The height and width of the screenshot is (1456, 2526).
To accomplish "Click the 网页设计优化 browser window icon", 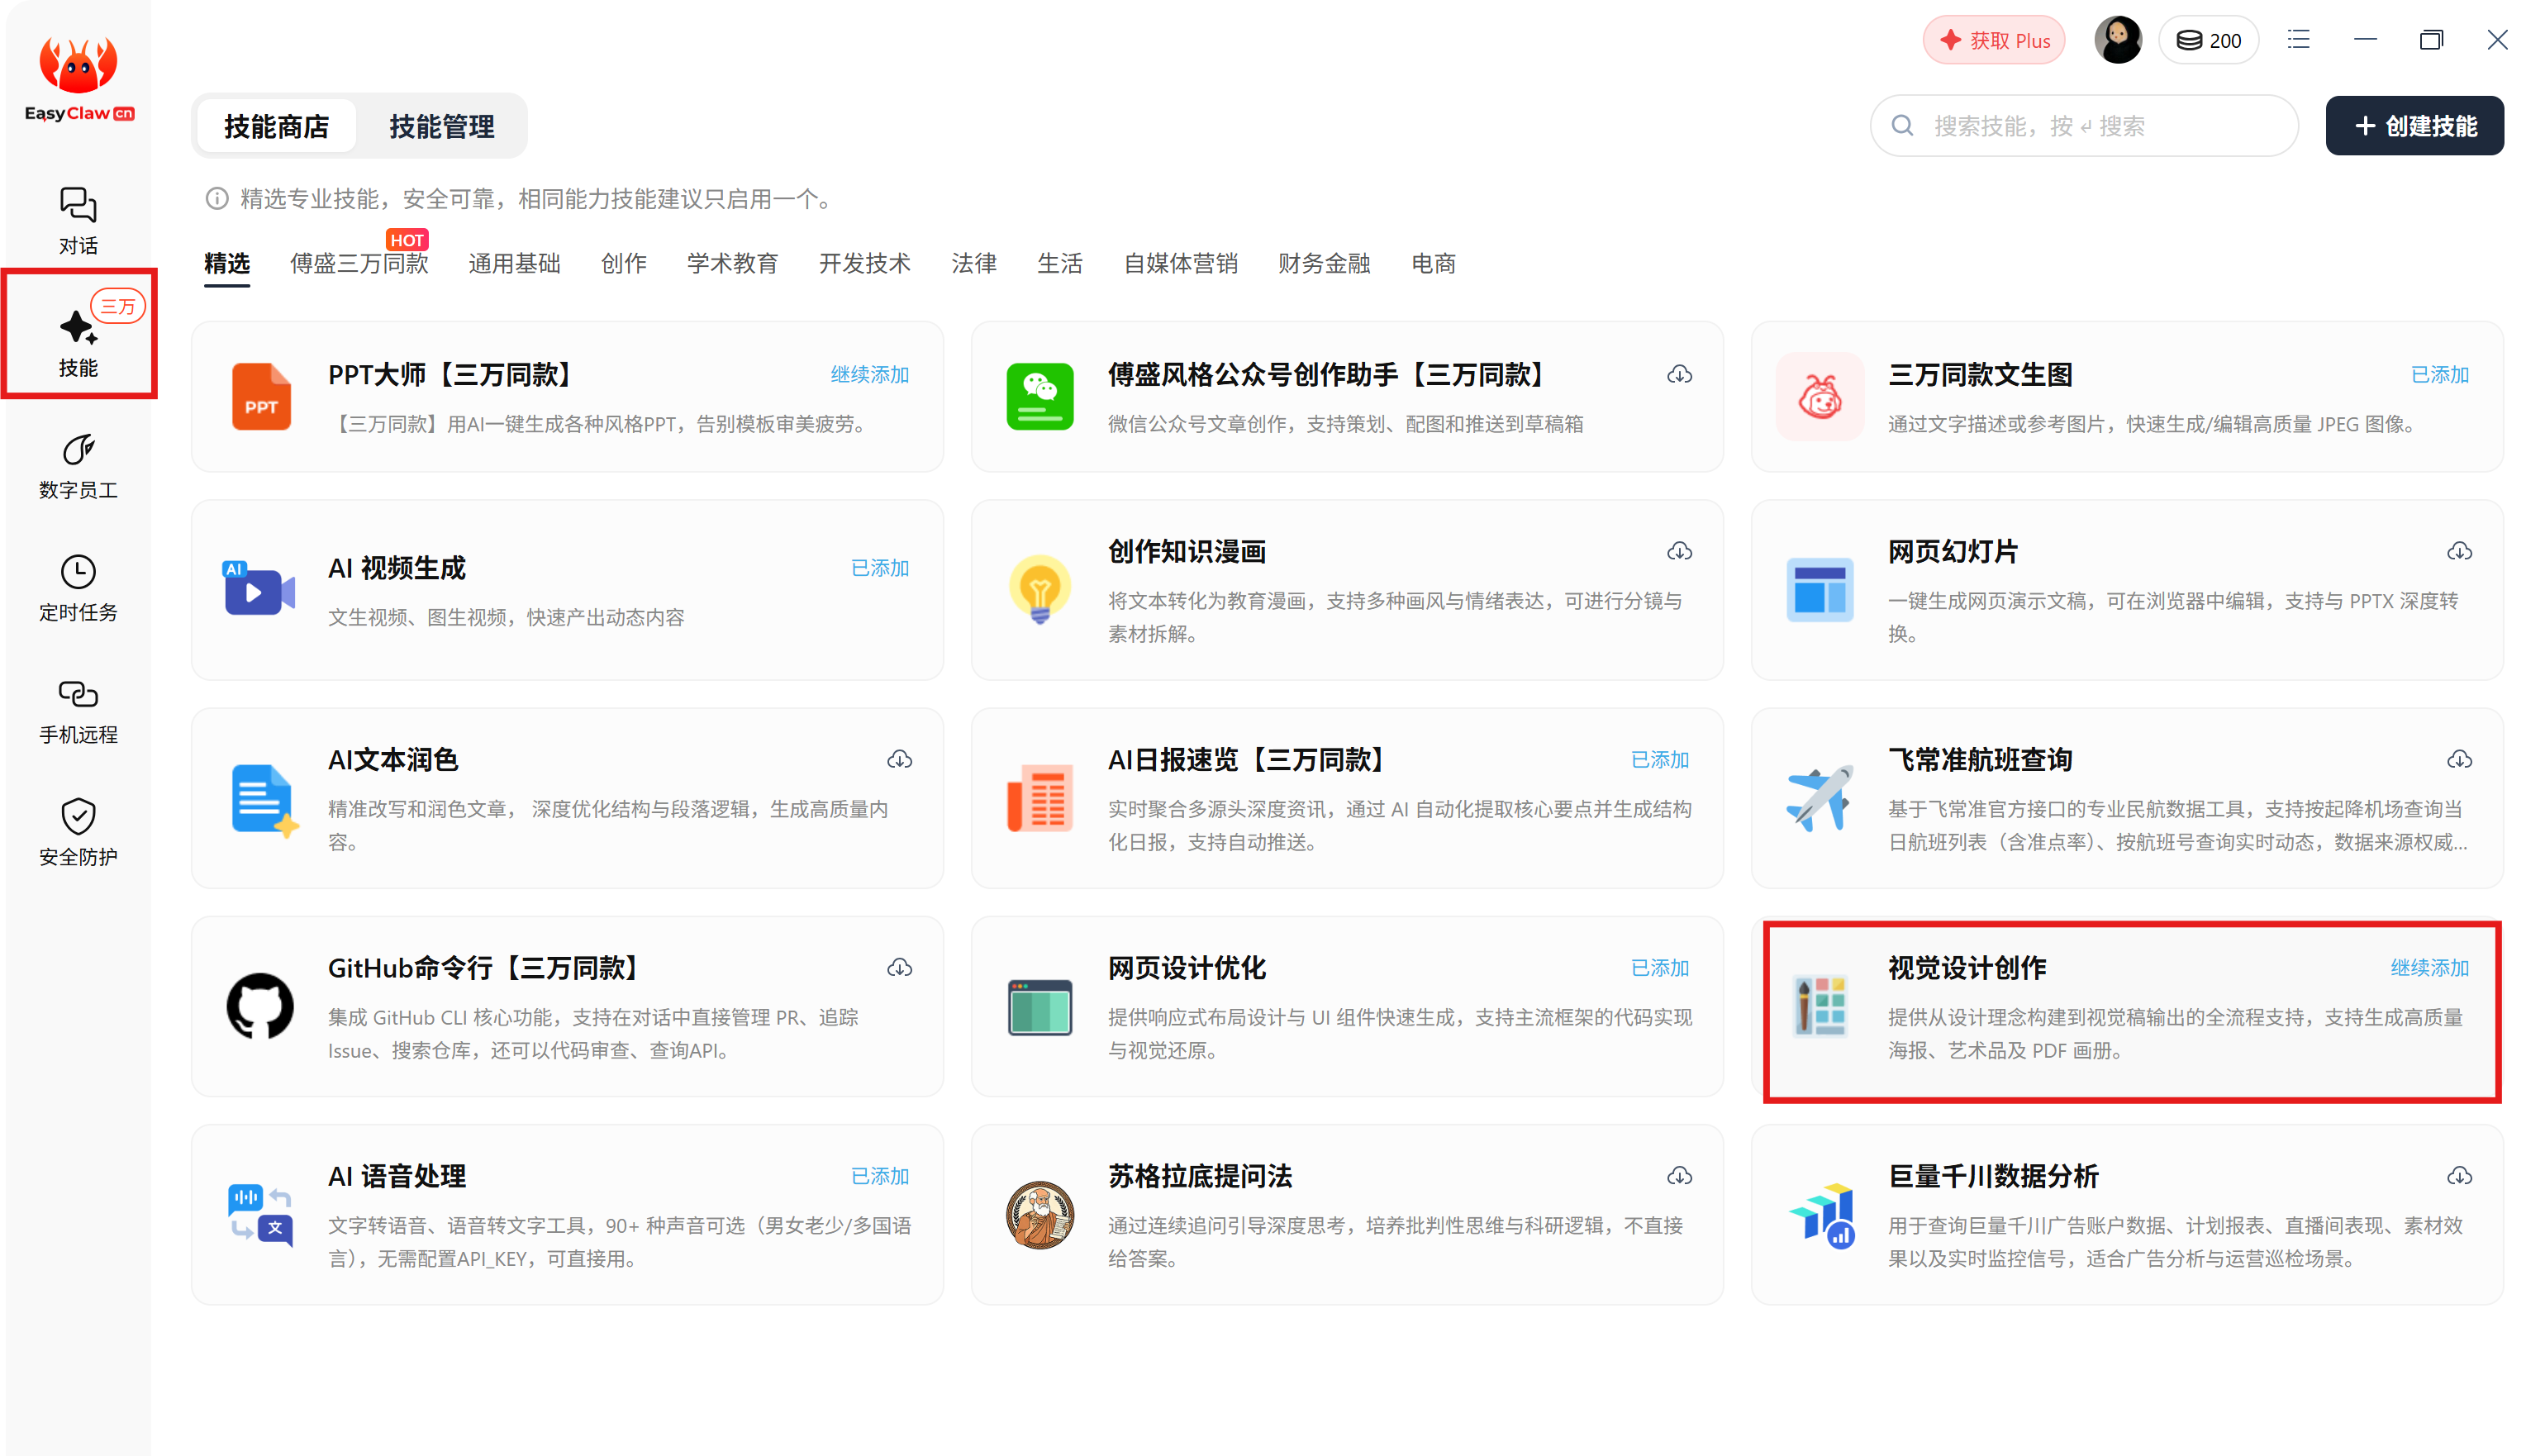I will point(1040,1006).
